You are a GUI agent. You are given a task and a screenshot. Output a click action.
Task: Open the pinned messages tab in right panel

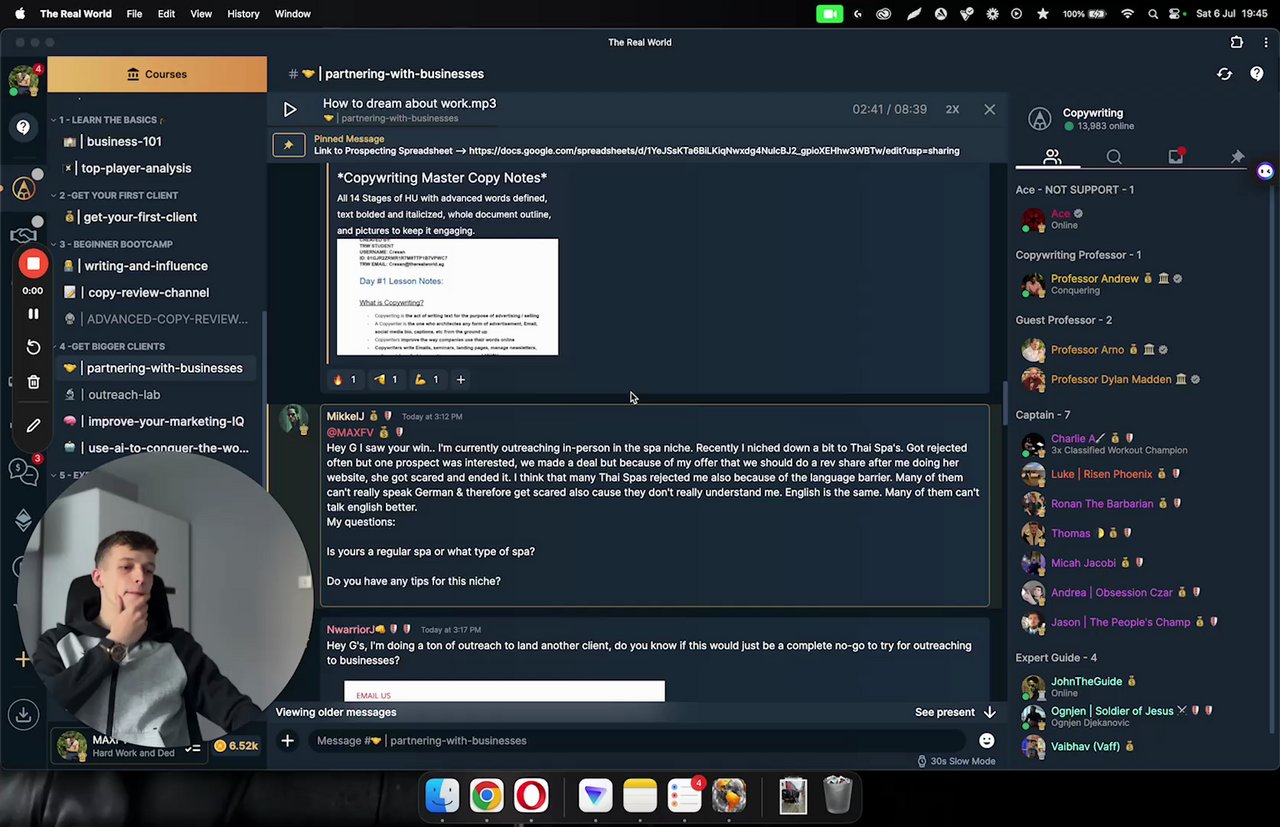point(1237,158)
